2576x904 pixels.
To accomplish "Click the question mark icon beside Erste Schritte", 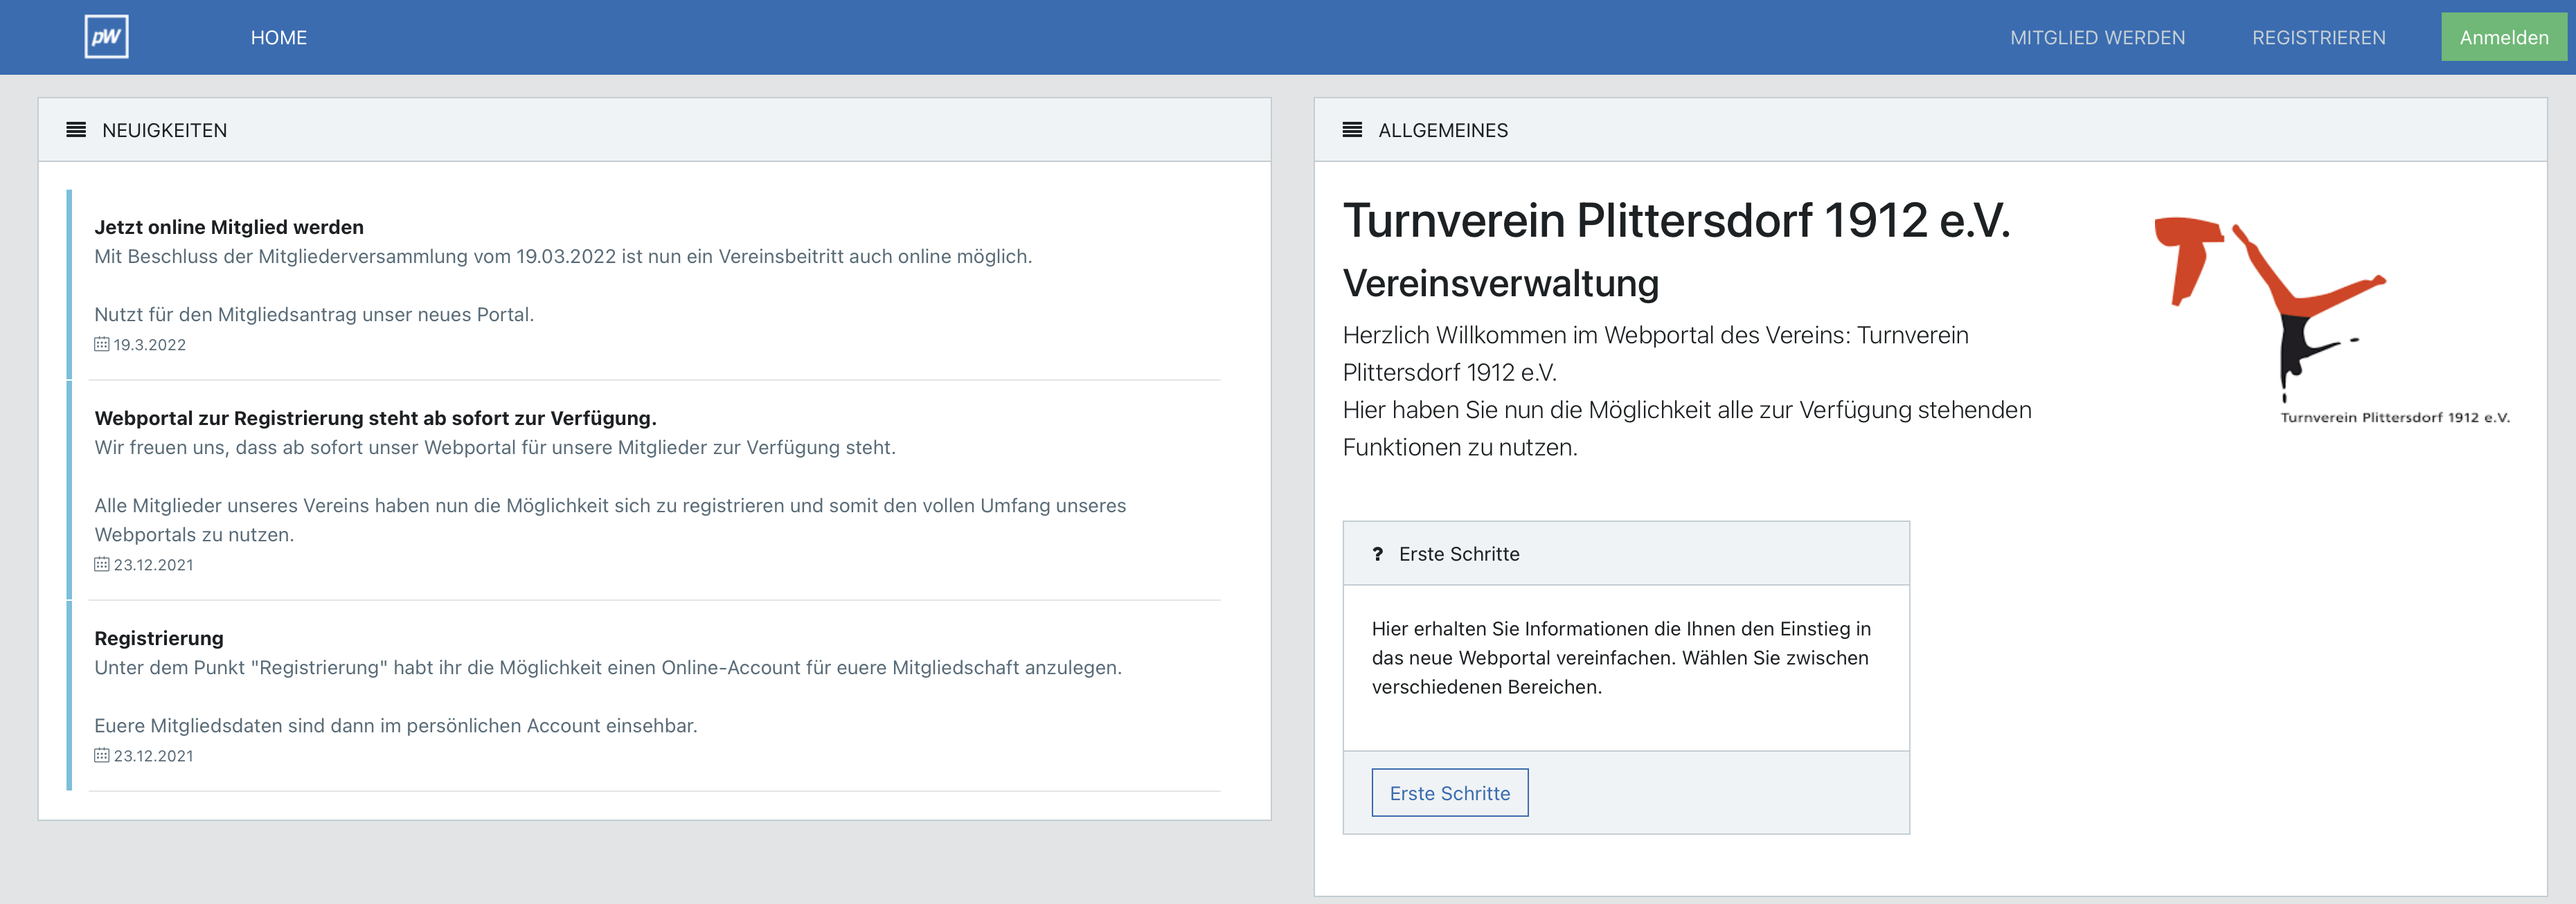I will tap(1377, 554).
